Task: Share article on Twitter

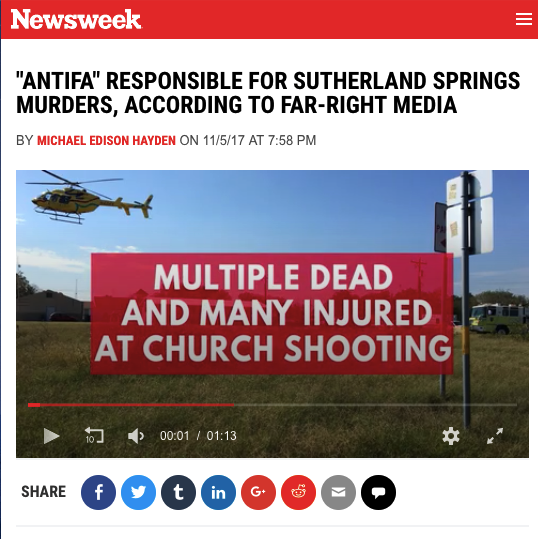Action: coord(138,492)
